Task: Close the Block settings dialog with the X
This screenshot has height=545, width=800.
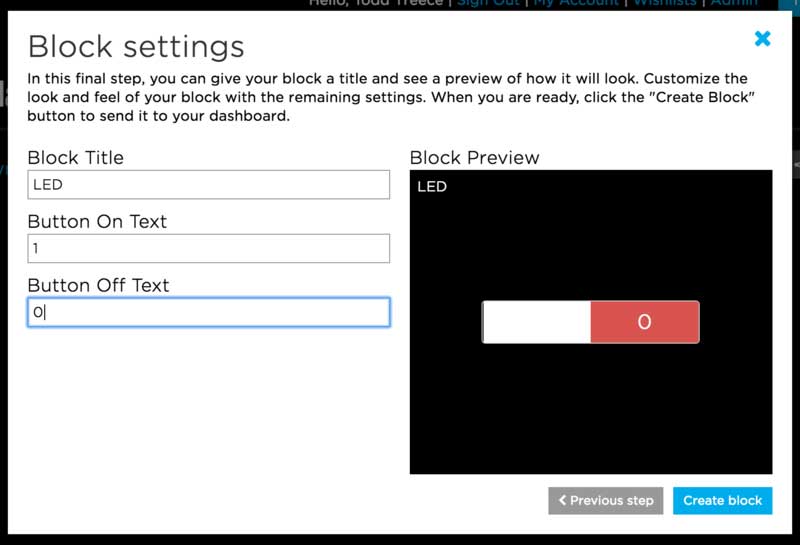Action: click(762, 39)
